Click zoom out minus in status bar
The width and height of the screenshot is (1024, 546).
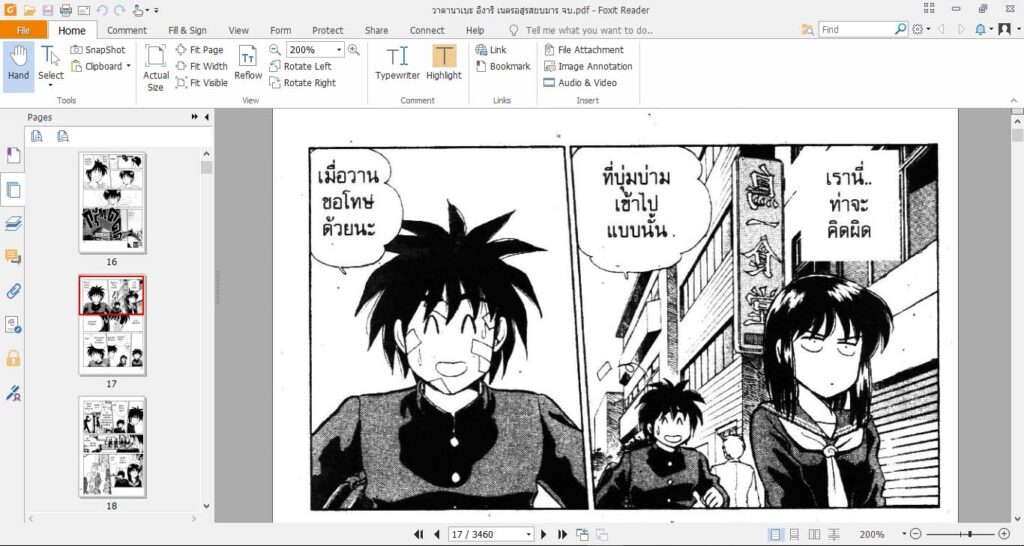(x=916, y=534)
